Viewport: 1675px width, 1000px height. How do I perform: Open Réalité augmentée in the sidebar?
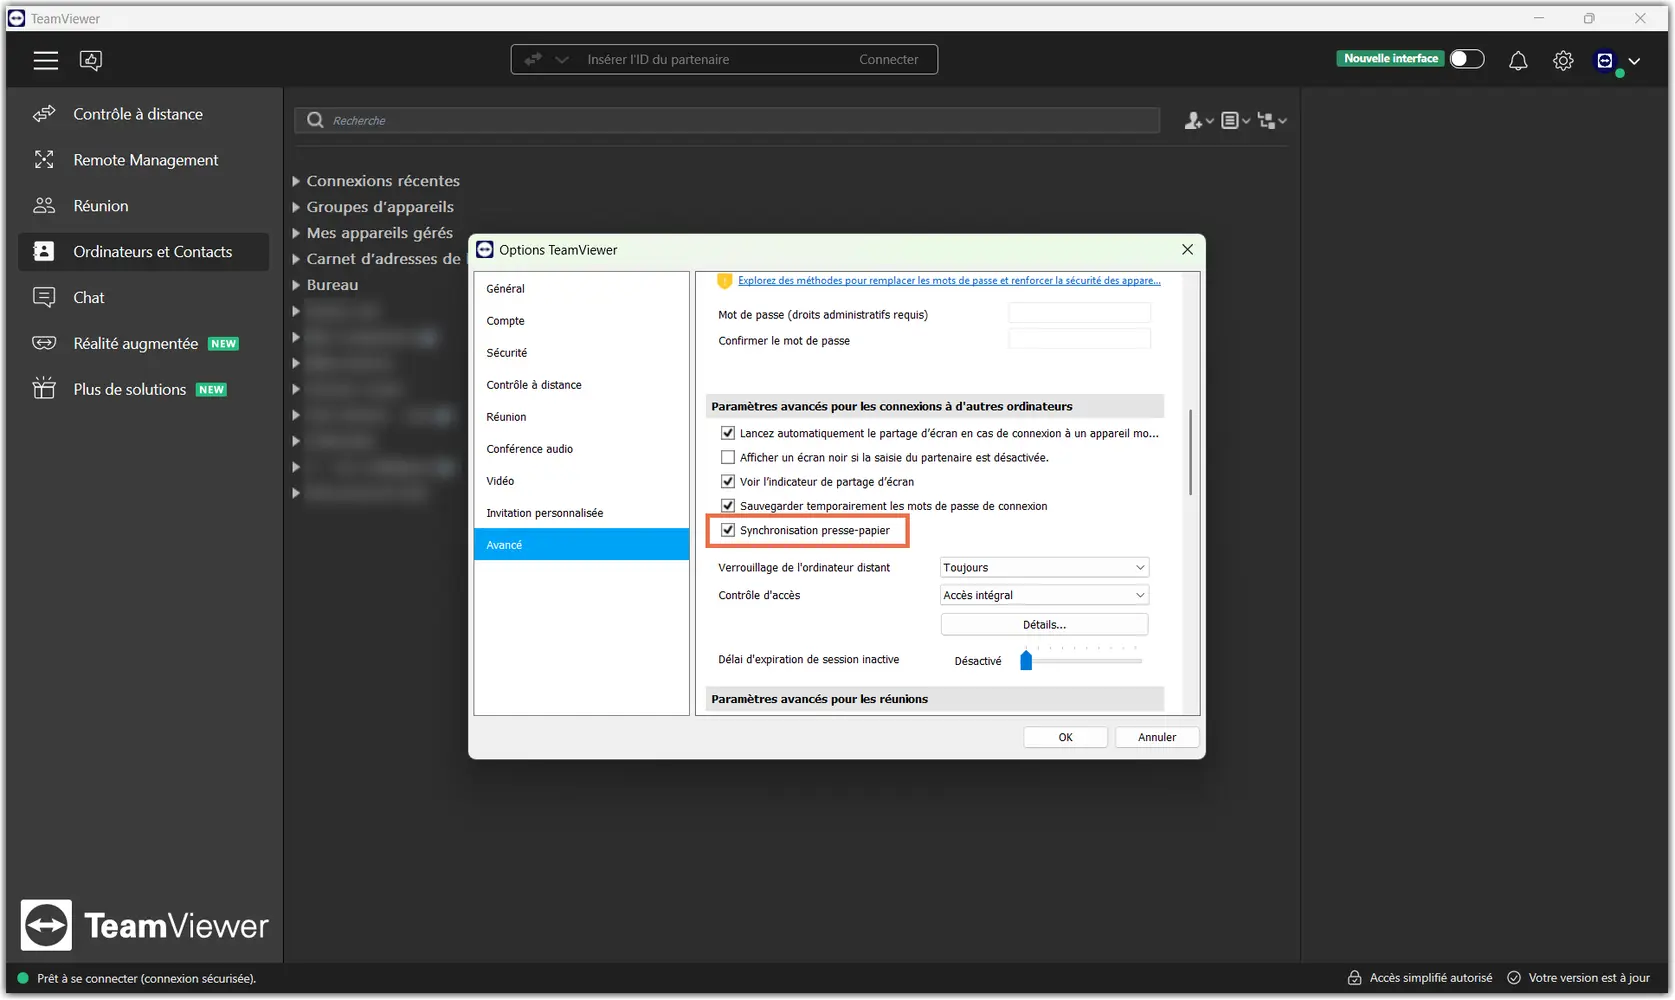click(x=144, y=343)
